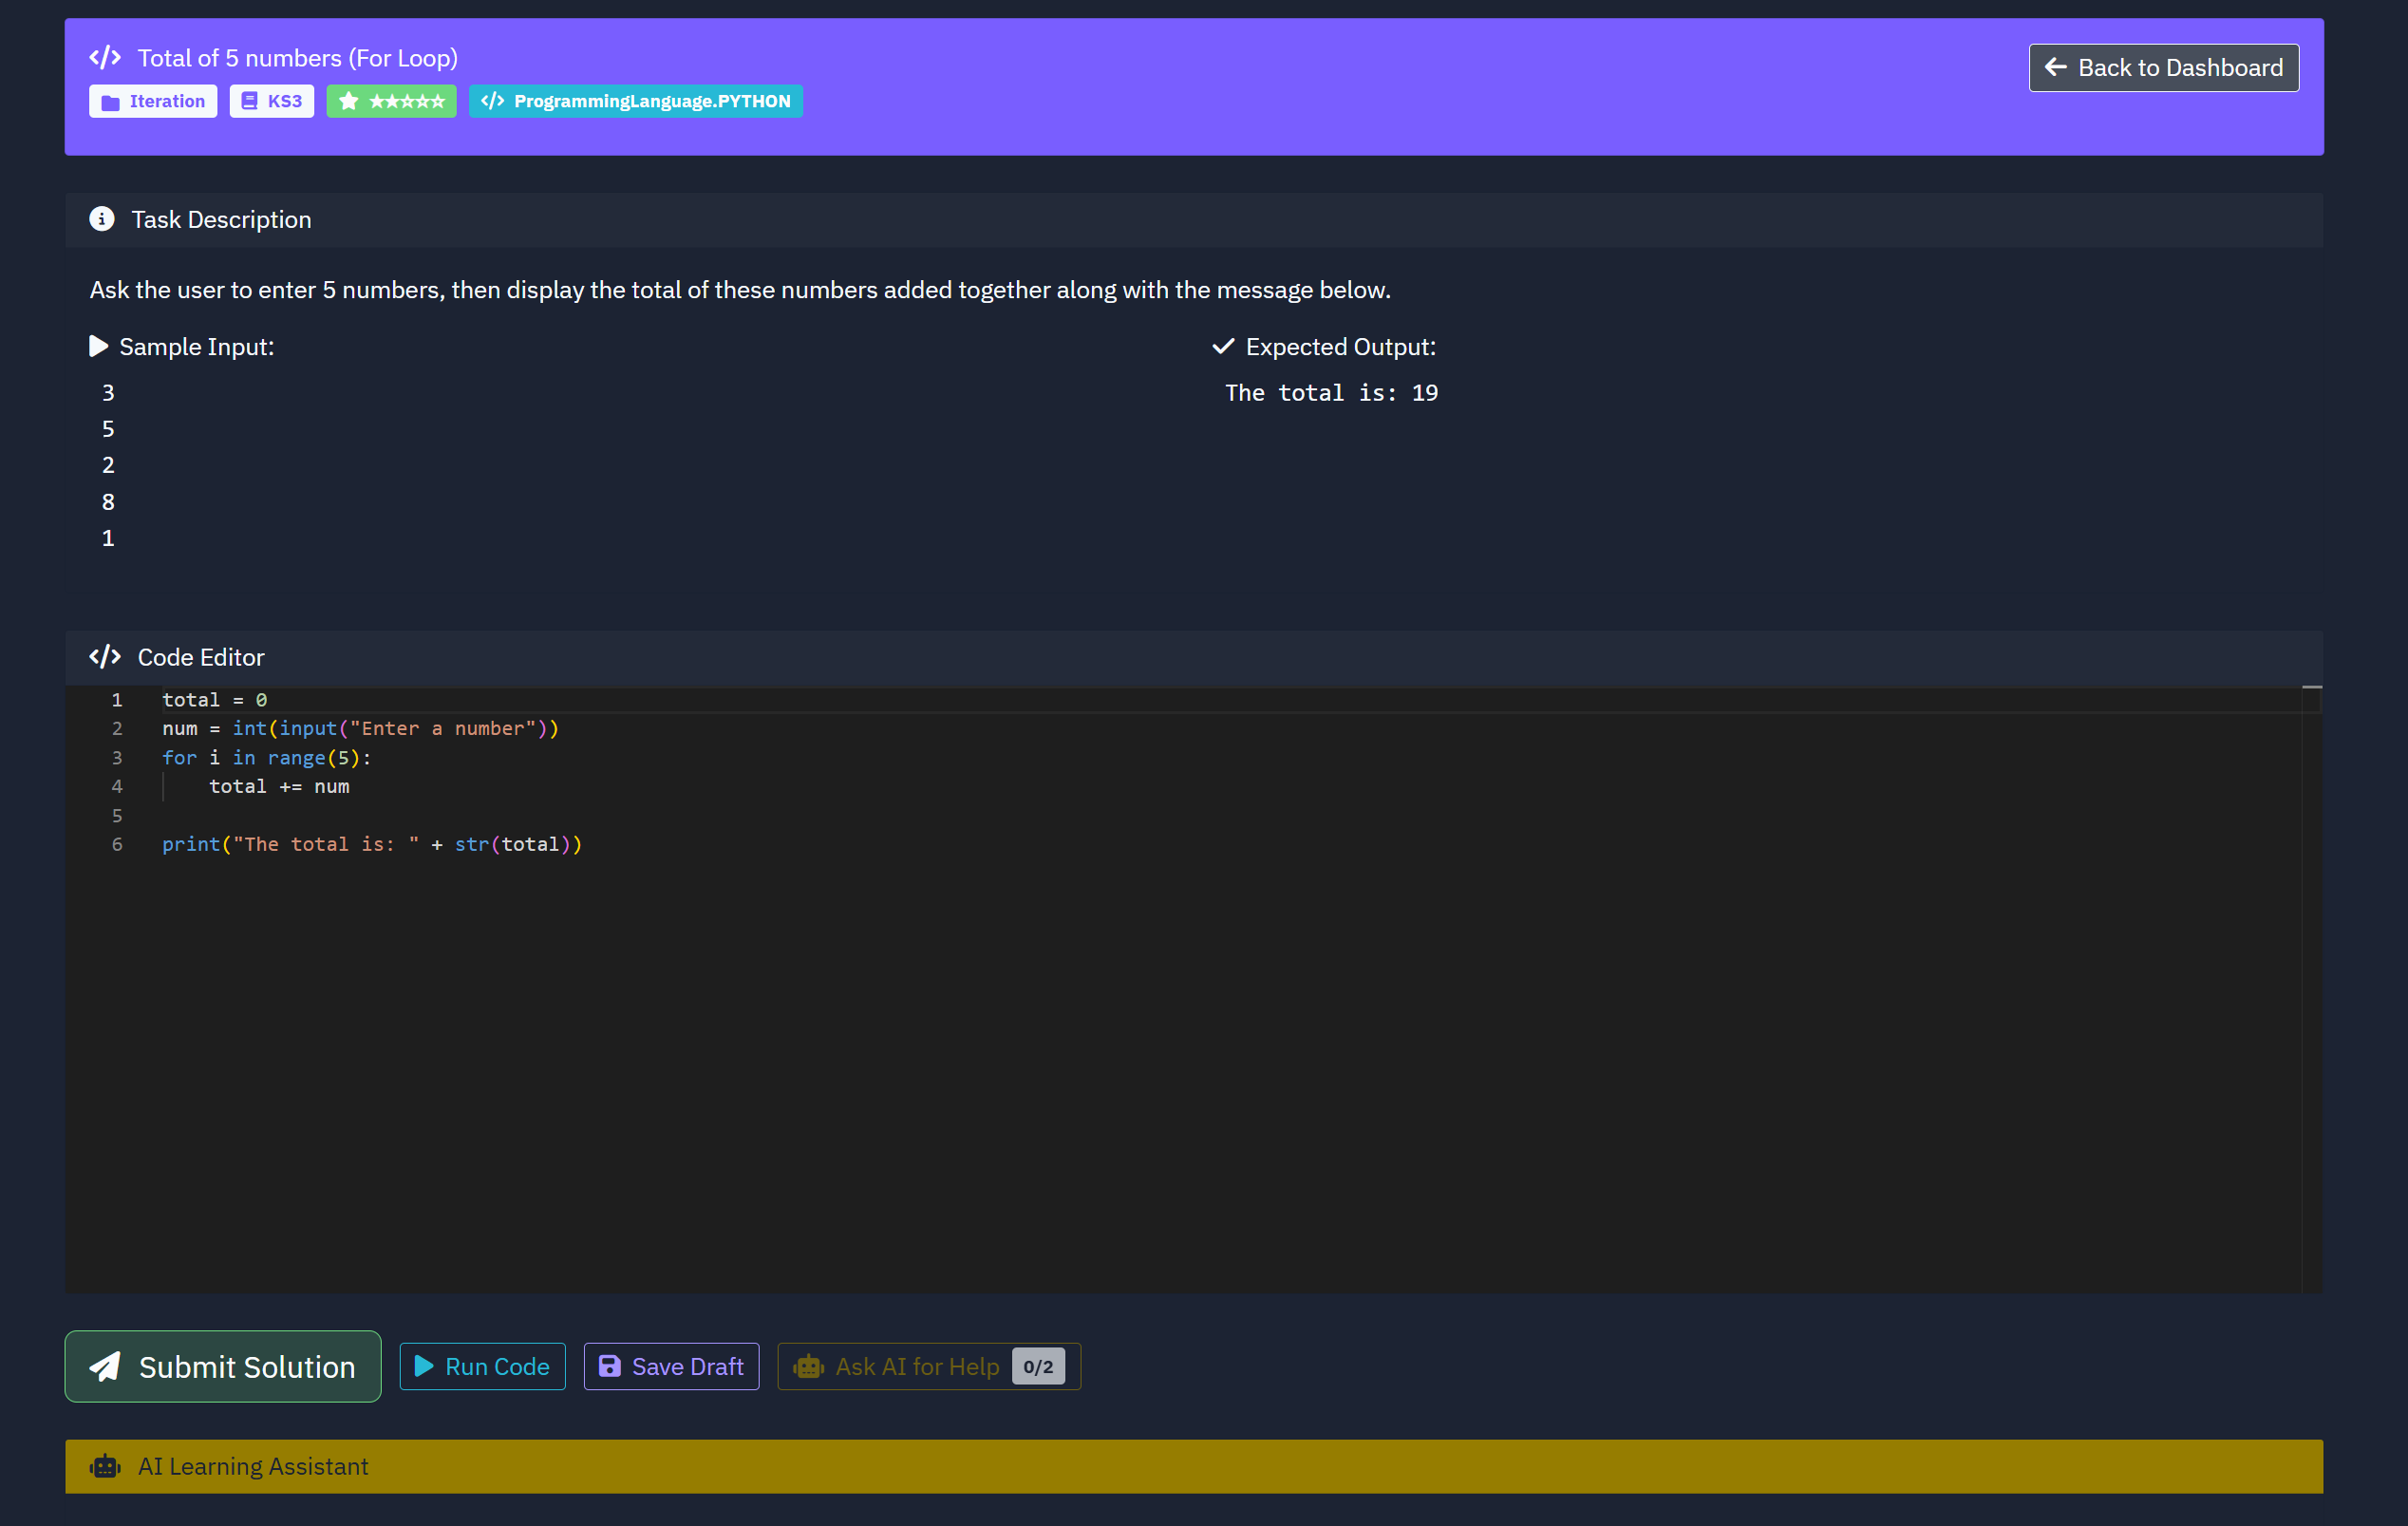Click code line 2 with int(input(...))
This screenshot has height=1526, width=2408.
pyautogui.click(x=361, y=729)
